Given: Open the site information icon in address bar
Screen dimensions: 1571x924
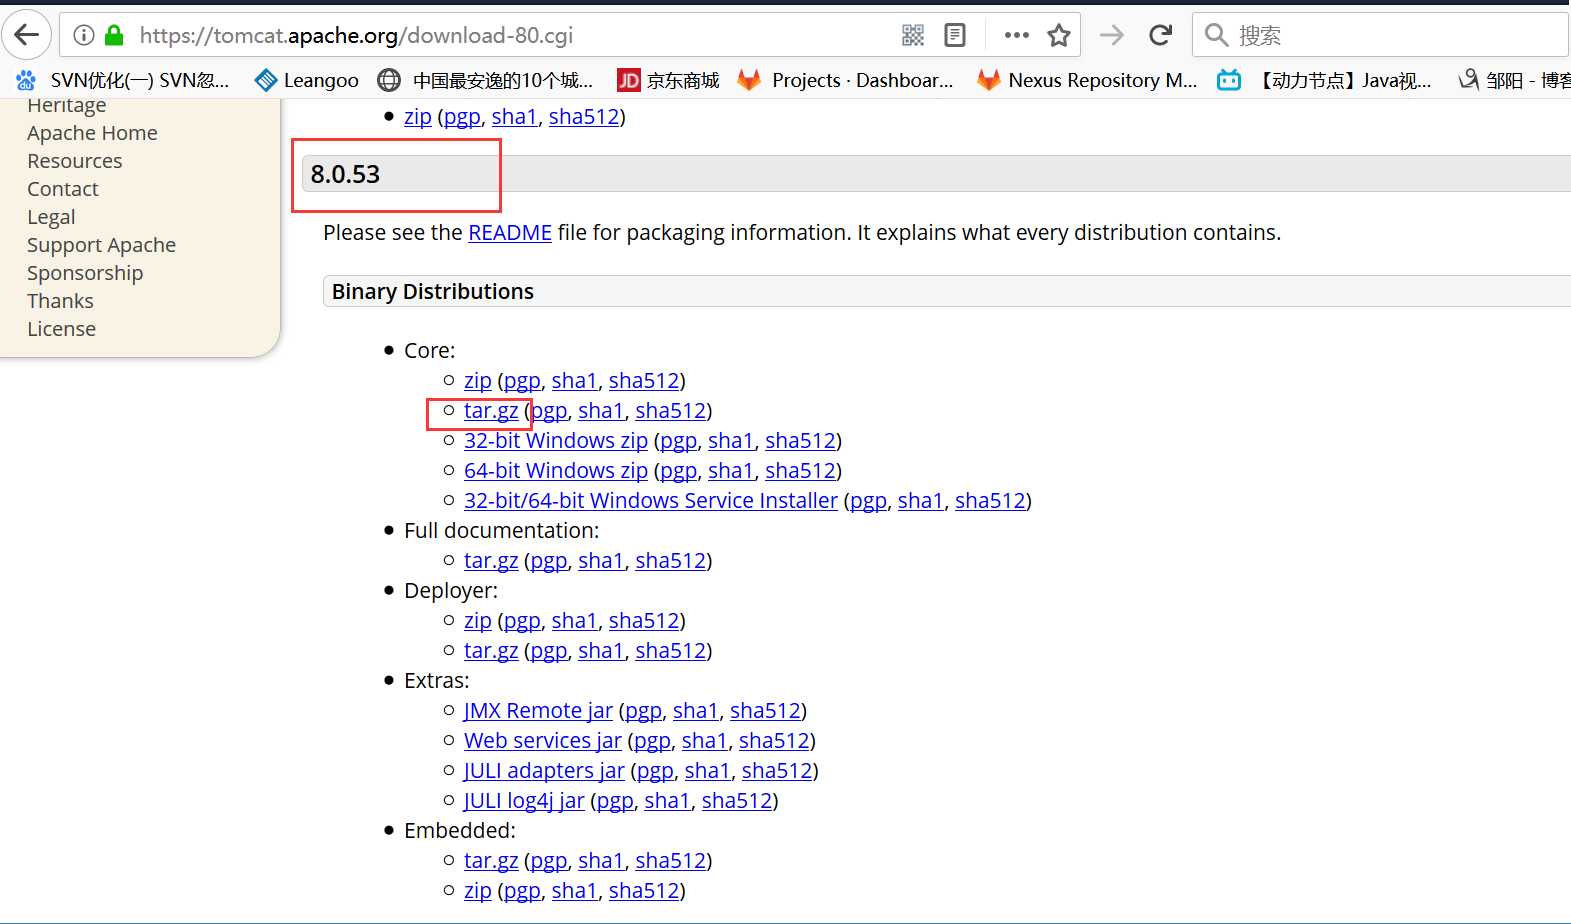Looking at the screenshot, I should point(84,35).
